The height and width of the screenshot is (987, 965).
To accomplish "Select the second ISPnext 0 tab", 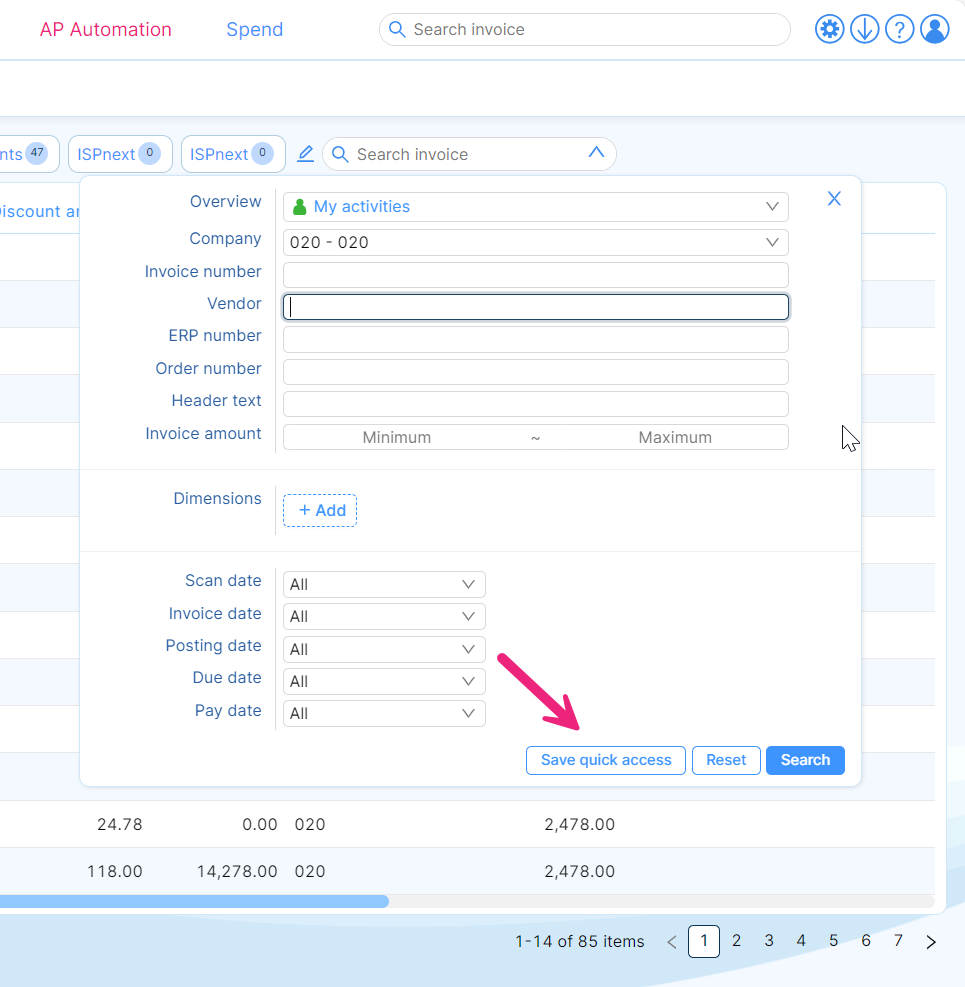I will 233,154.
